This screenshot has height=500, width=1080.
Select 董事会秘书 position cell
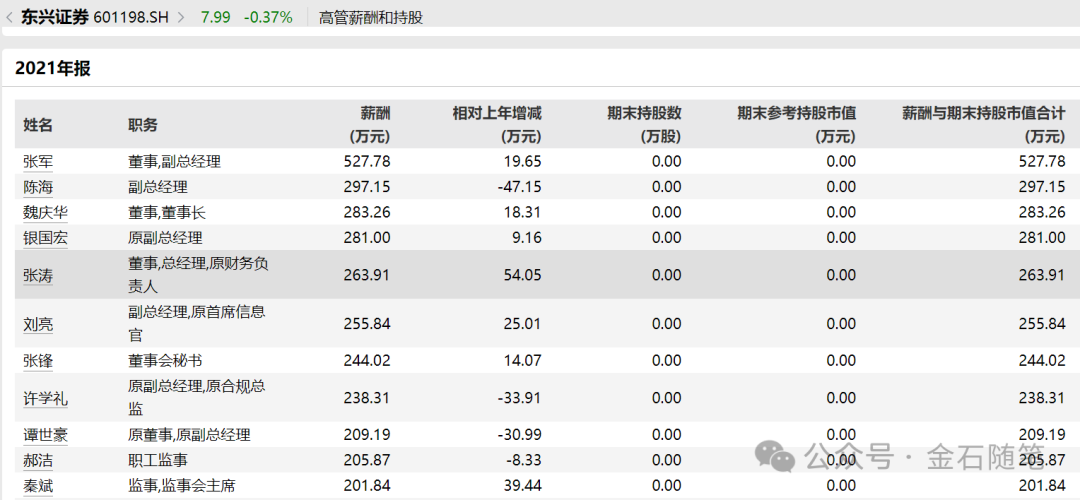(165, 360)
